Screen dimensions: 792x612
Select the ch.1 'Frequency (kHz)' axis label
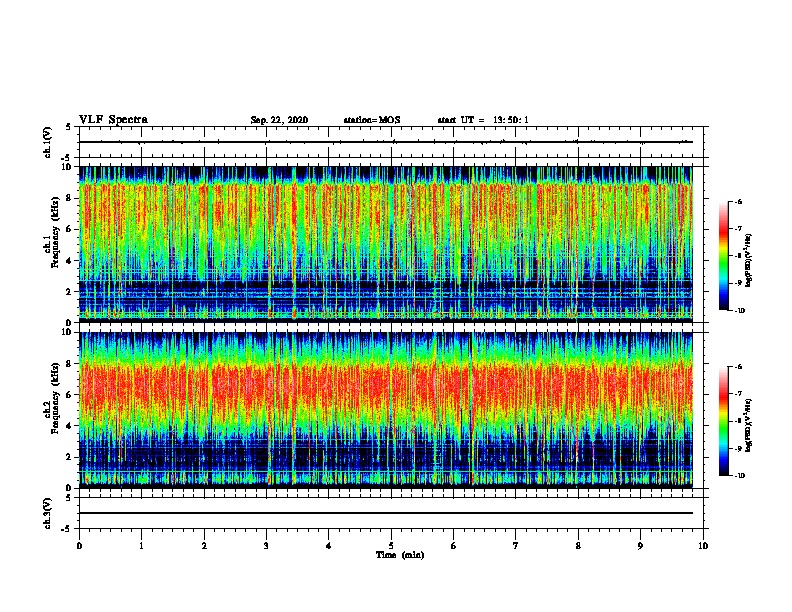pos(55,232)
